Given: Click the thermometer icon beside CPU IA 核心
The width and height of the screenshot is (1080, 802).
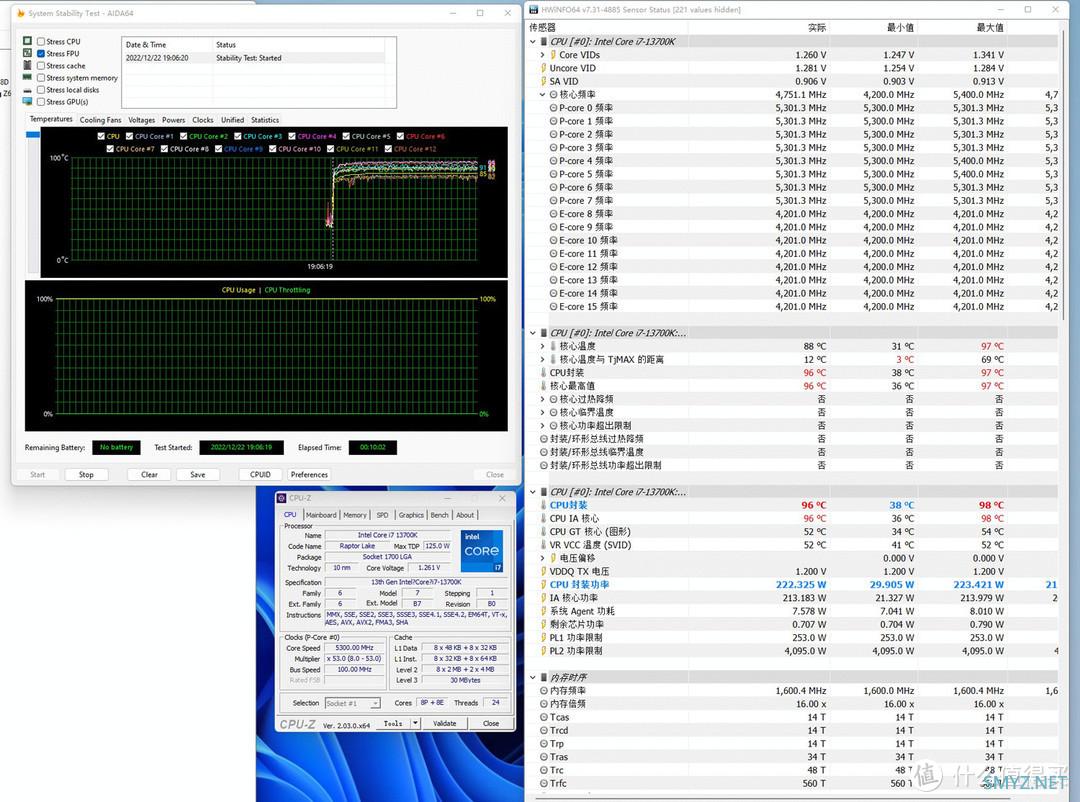Looking at the screenshot, I should [x=543, y=519].
